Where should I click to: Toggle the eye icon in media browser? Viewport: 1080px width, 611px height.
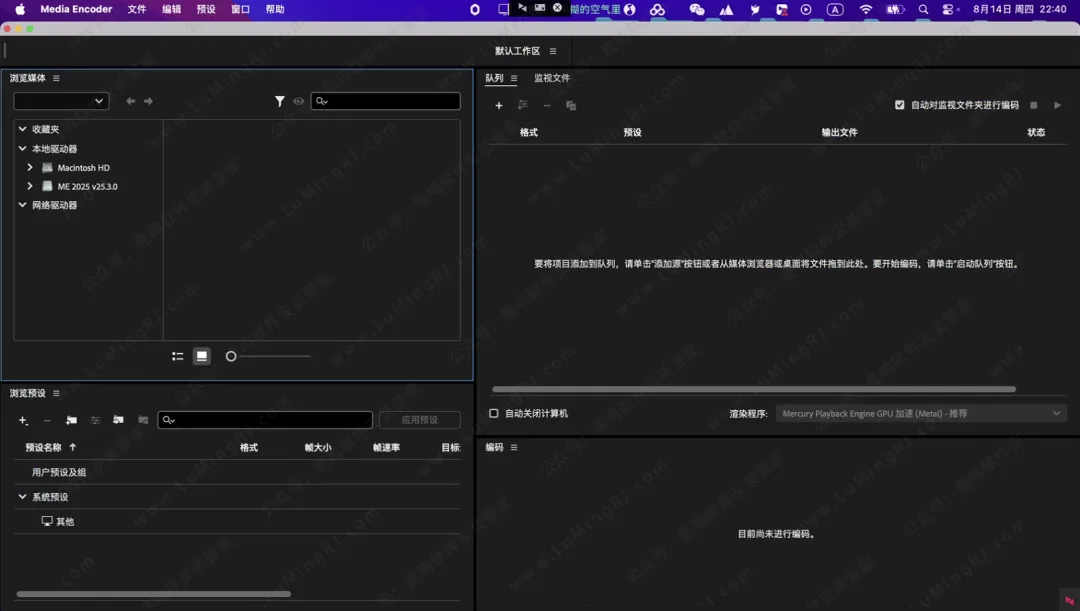298,101
